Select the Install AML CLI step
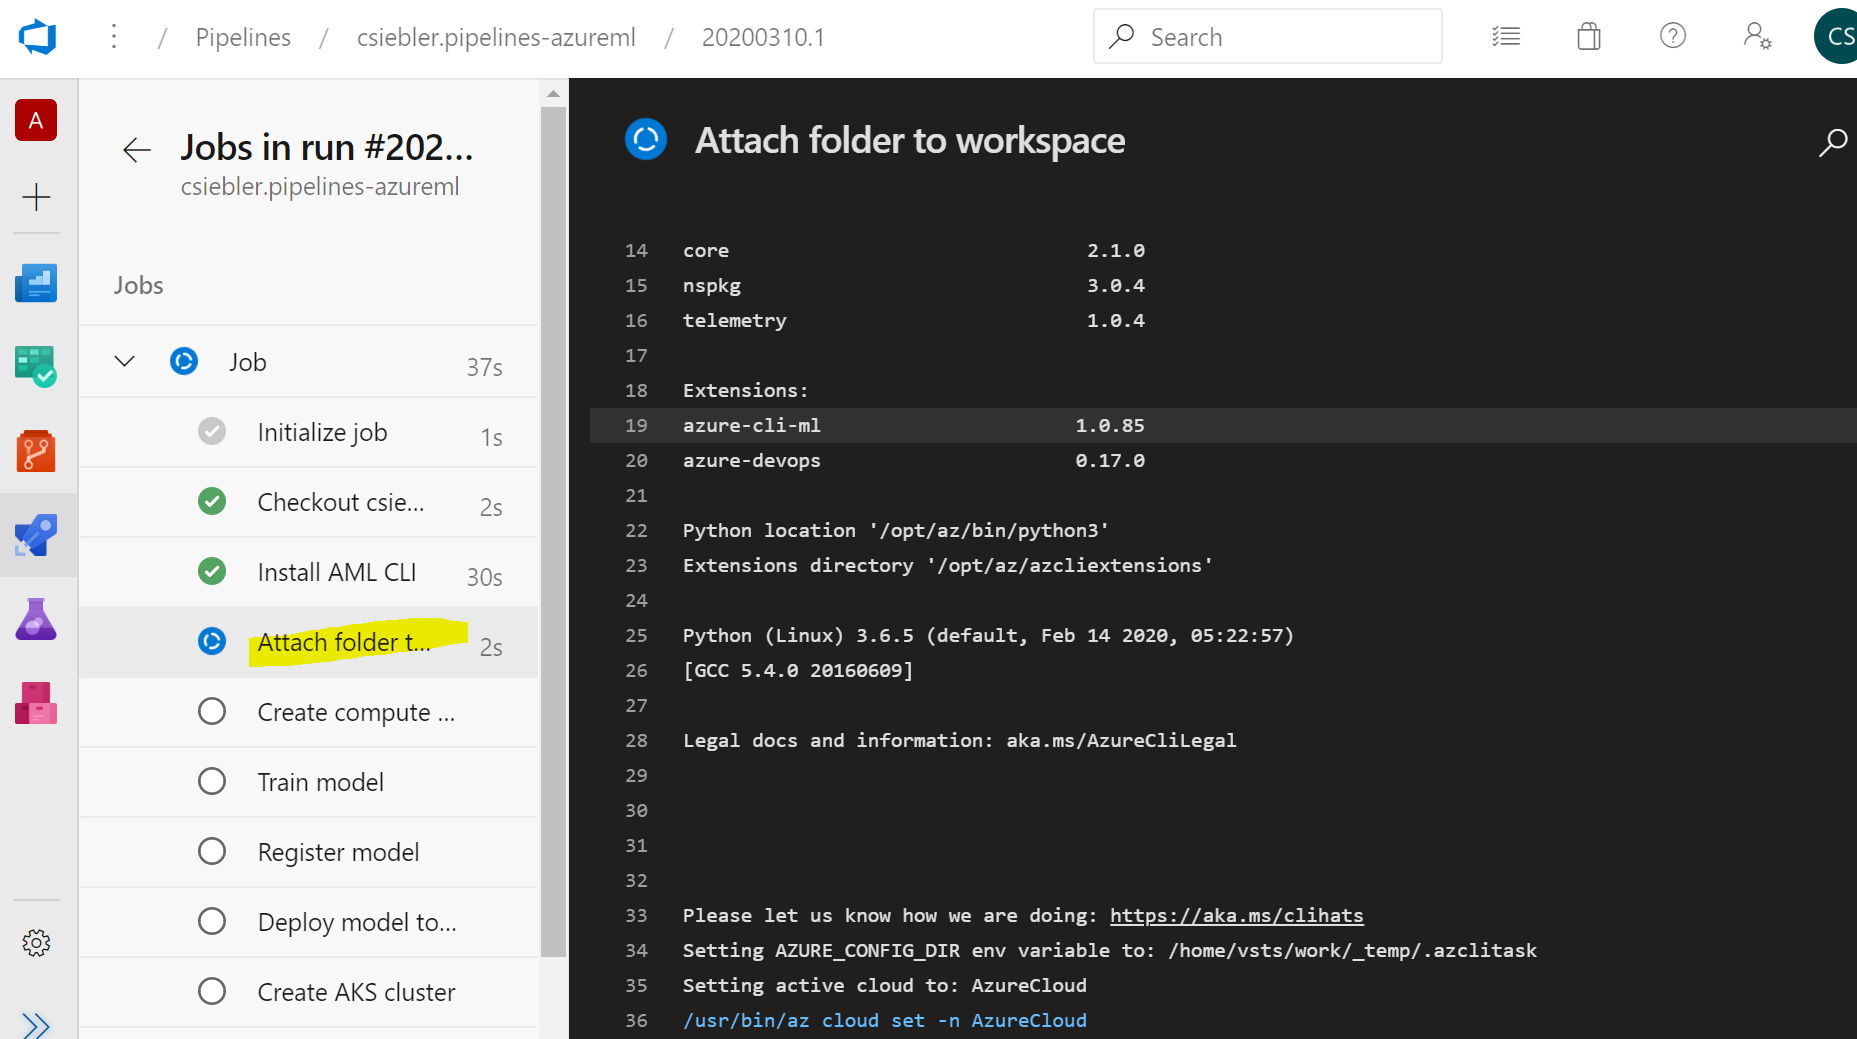The width and height of the screenshot is (1857, 1039). [309, 572]
